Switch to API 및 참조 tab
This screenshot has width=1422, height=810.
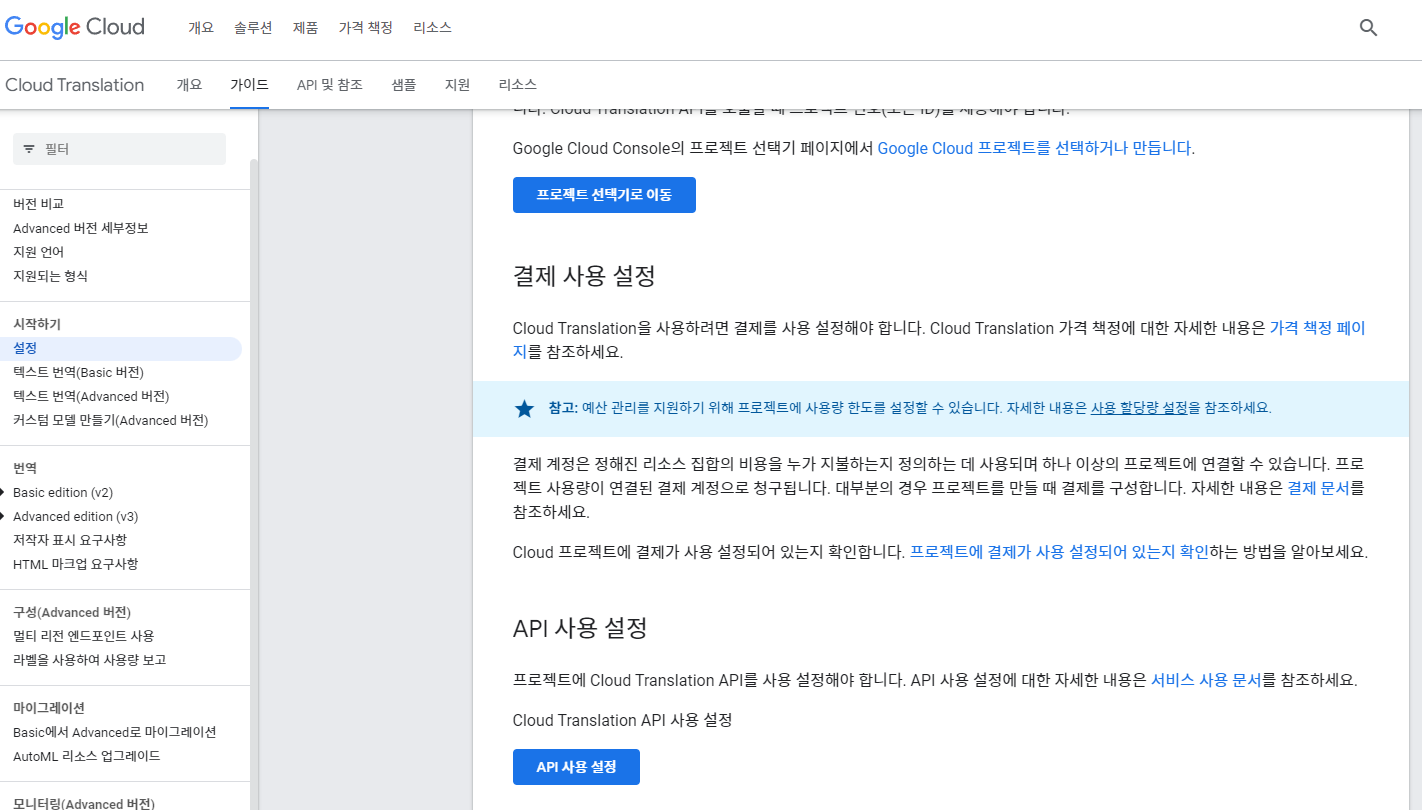click(330, 85)
